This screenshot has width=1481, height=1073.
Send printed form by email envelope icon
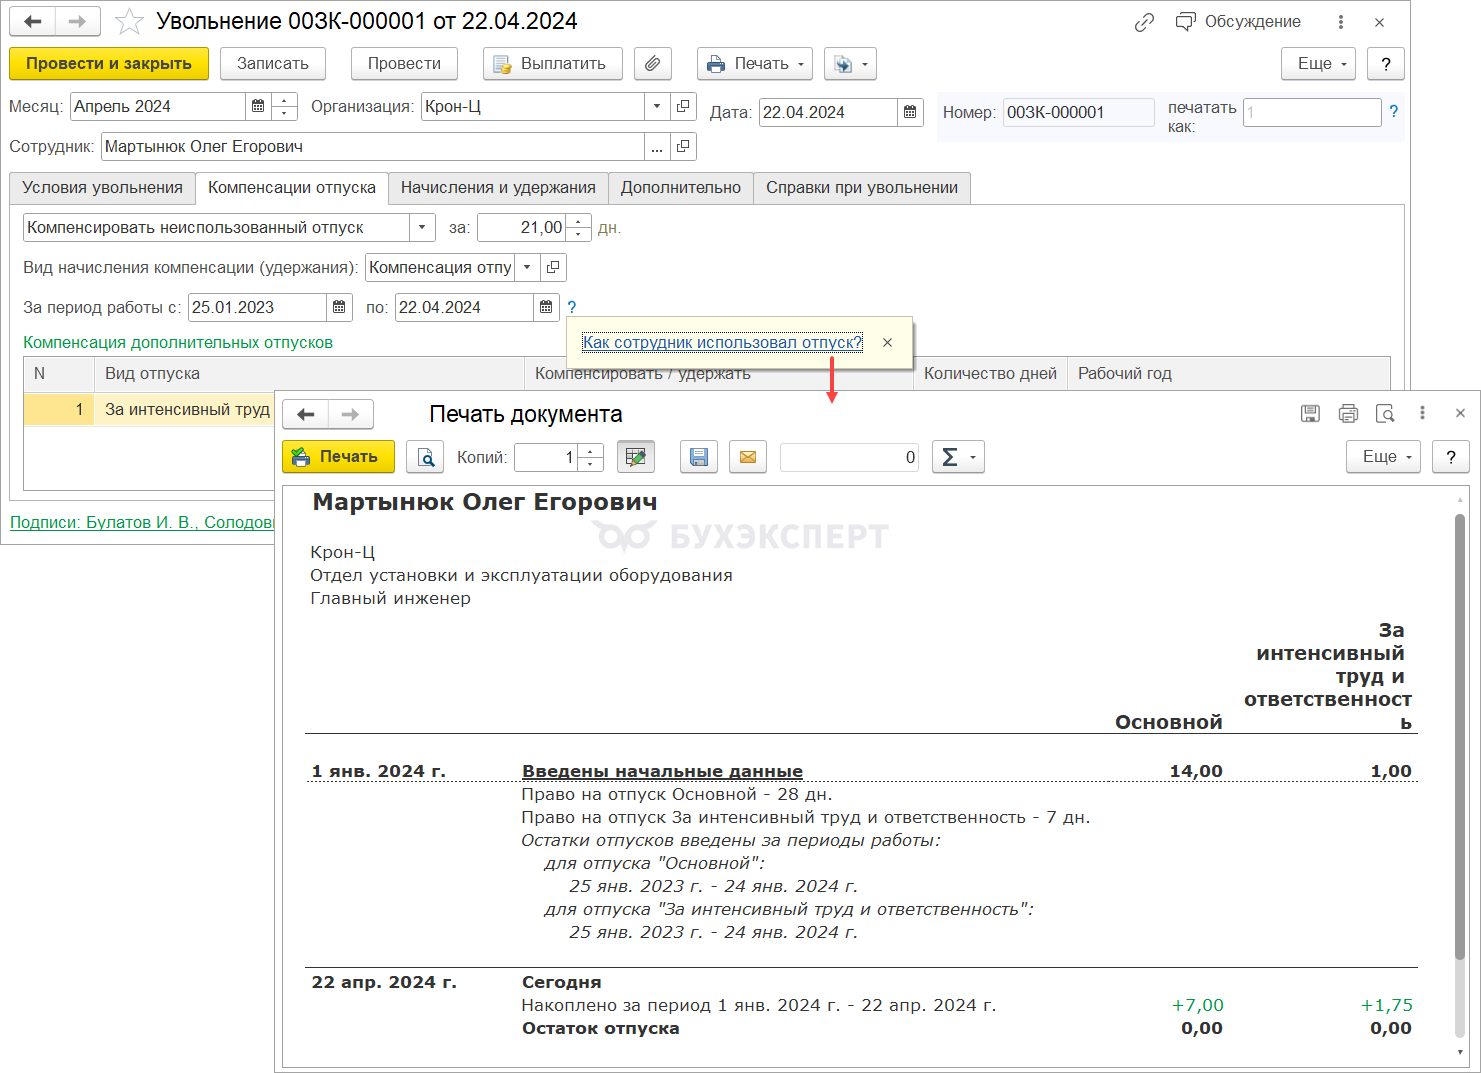pos(747,457)
